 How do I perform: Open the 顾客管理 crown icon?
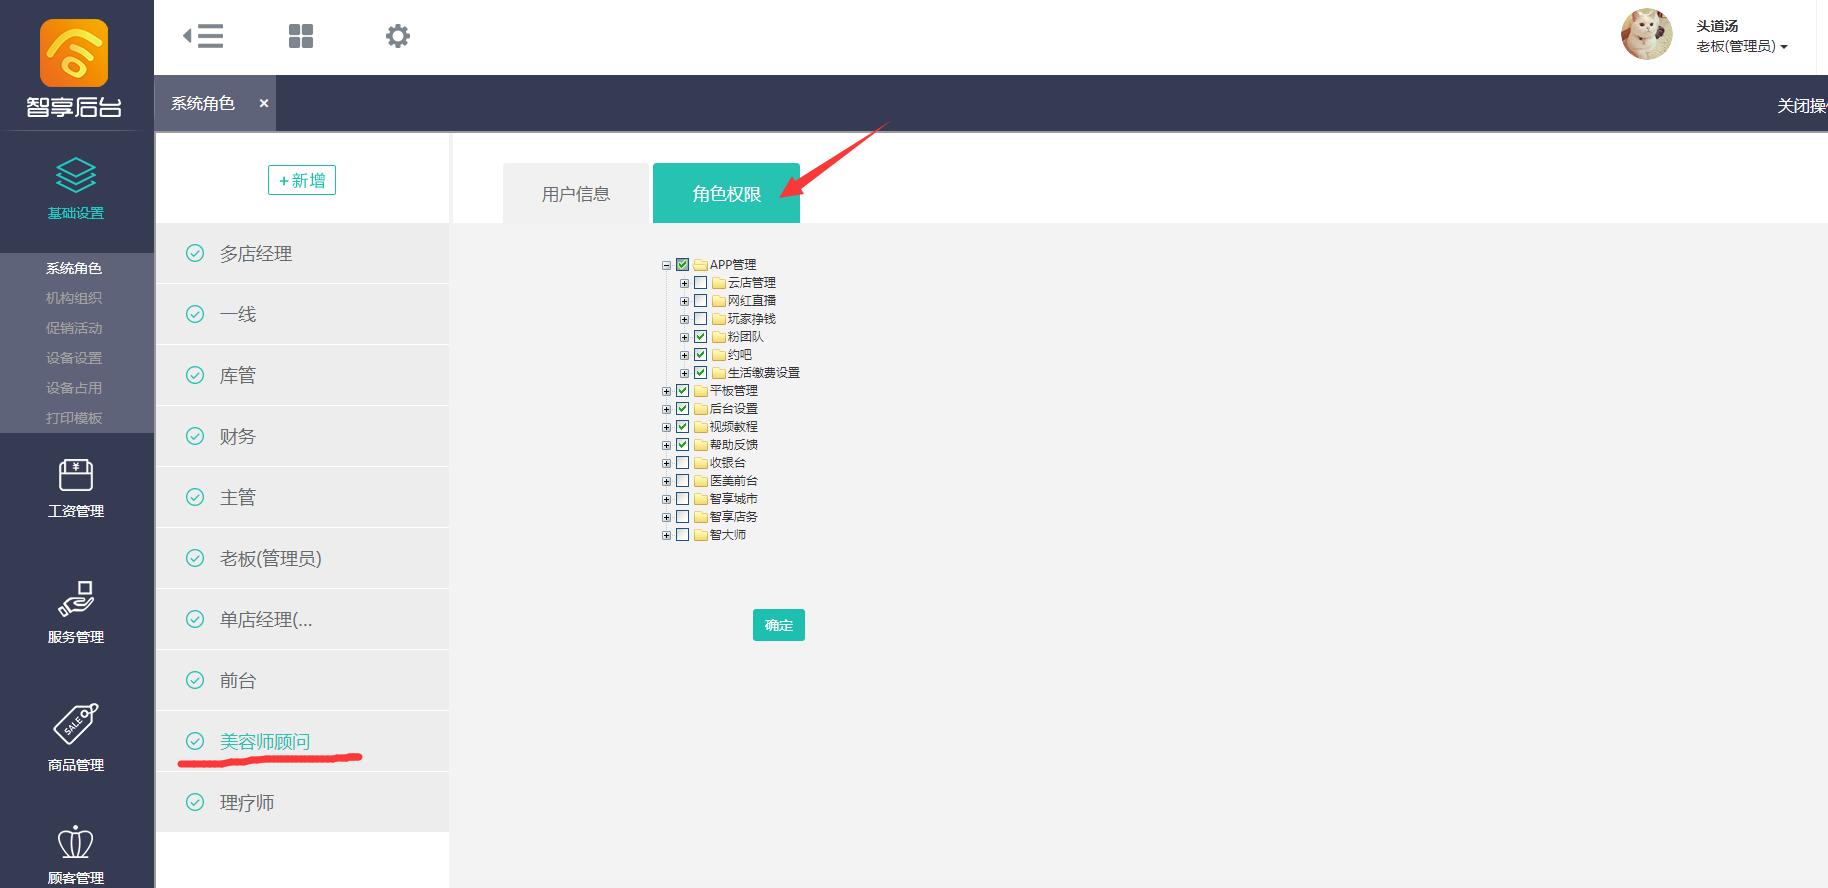76,843
